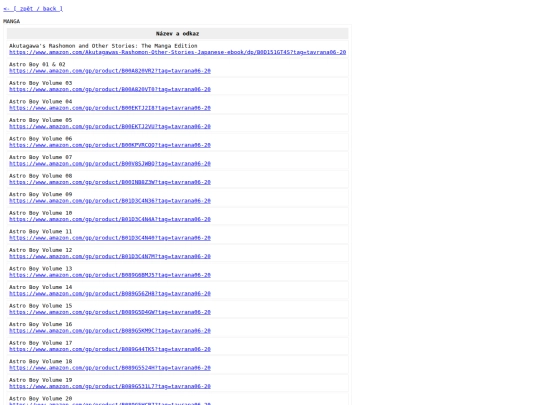
Task: Open the Astro Boy Volume 14 link
Action: [x=110, y=294]
